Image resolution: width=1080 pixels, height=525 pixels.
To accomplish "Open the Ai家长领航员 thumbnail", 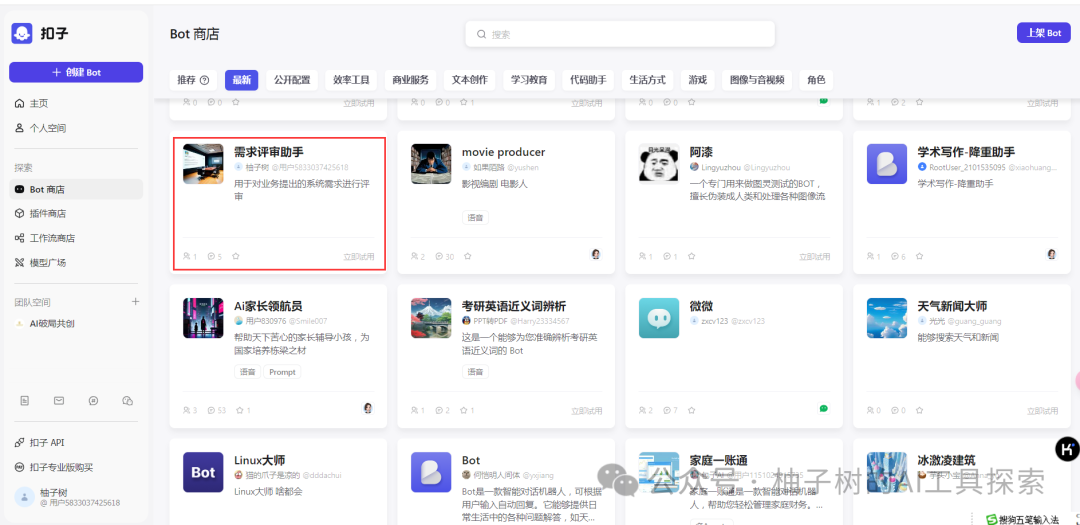I will click(x=203, y=318).
